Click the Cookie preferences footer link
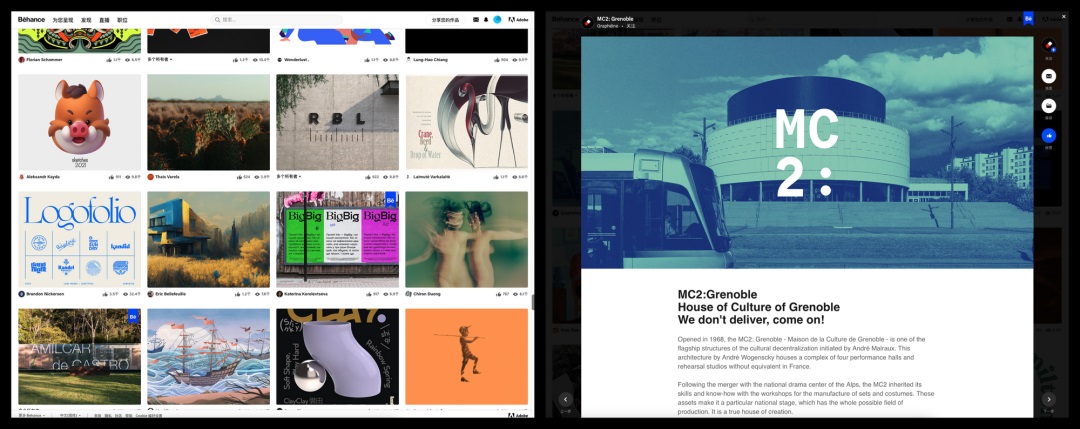 [149, 416]
